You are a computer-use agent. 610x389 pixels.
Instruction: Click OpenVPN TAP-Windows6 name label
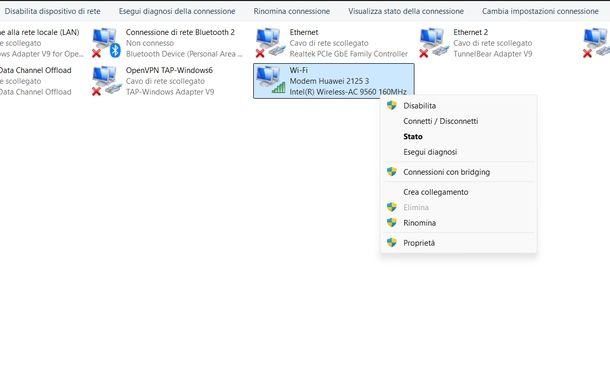pos(169,70)
